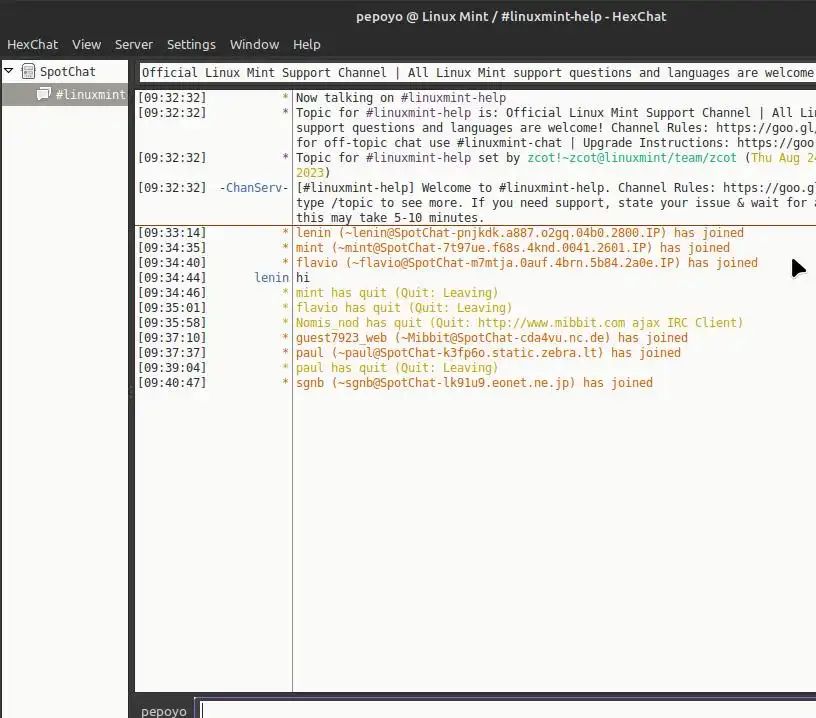Click the channel topic bar text
This screenshot has height=718, width=816.
click(477, 73)
